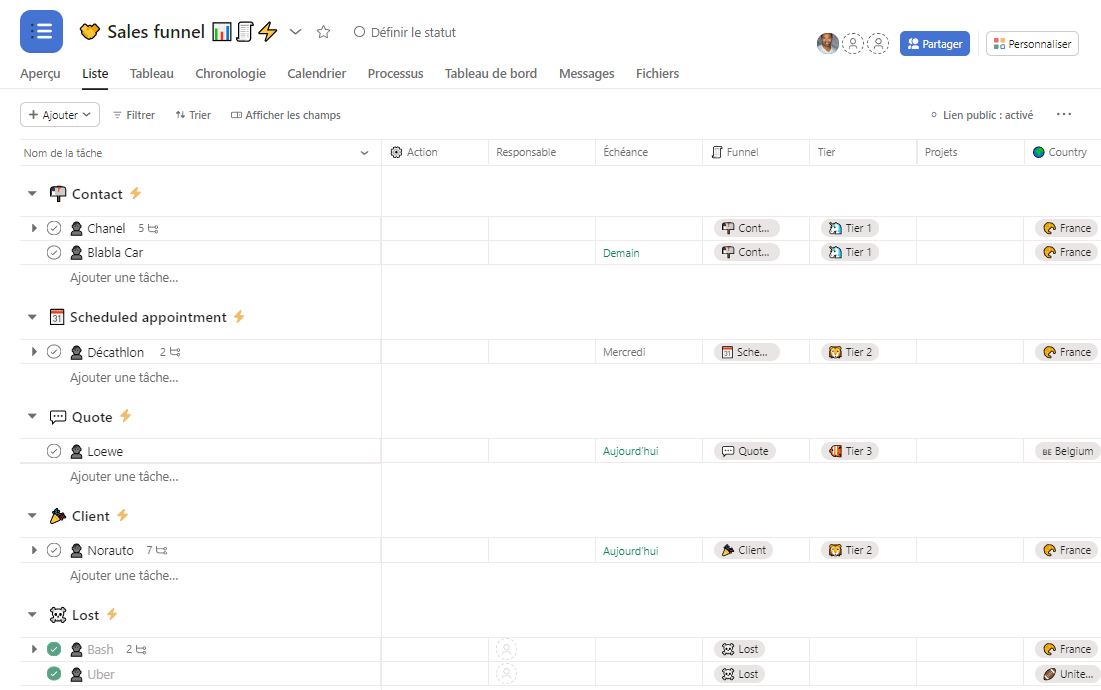Open the Chronologie tab
Screen dimensions: 1101x690
(230, 73)
